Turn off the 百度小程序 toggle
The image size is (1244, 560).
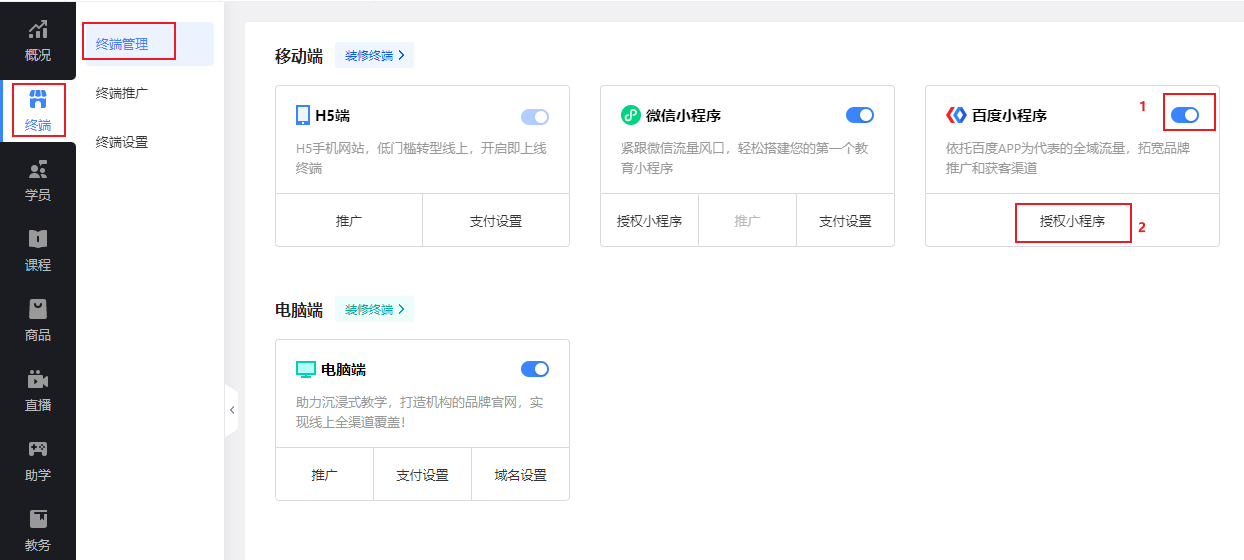pos(1184,115)
